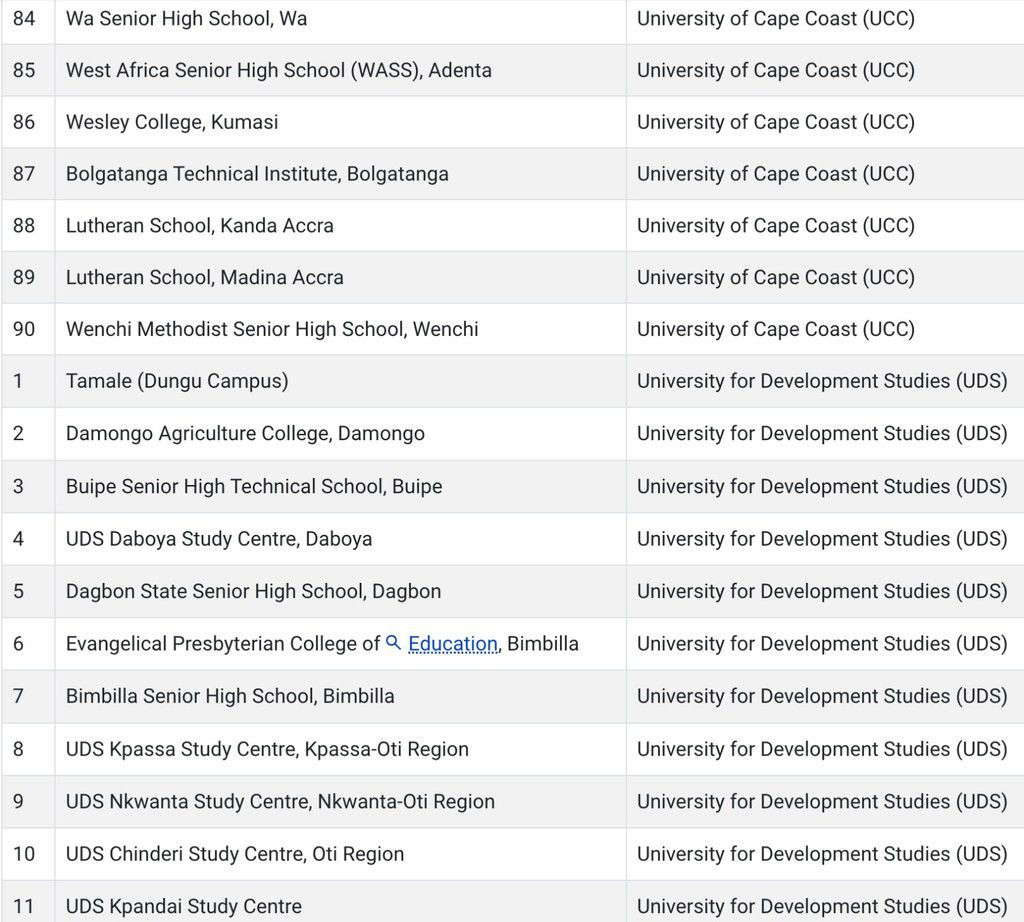Select UDS Kpassa Study Centre entry
Screen dimensions: 1024x922
coord(267,748)
